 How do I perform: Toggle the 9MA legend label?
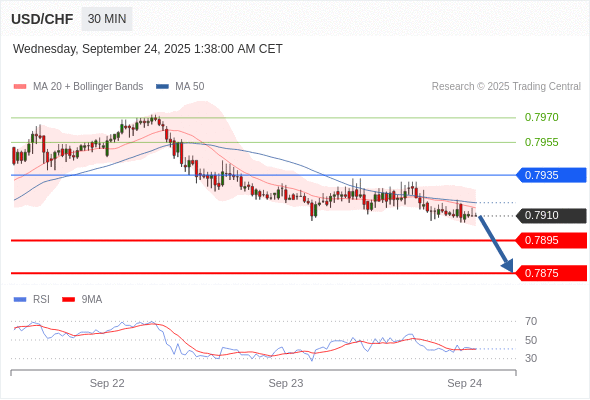point(92,300)
